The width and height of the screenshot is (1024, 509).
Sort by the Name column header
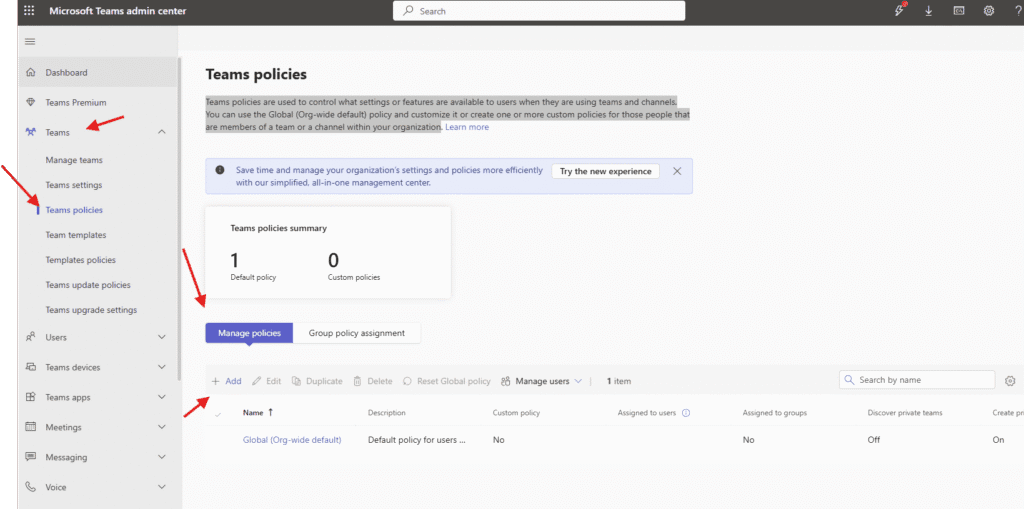click(x=254, y=412)
